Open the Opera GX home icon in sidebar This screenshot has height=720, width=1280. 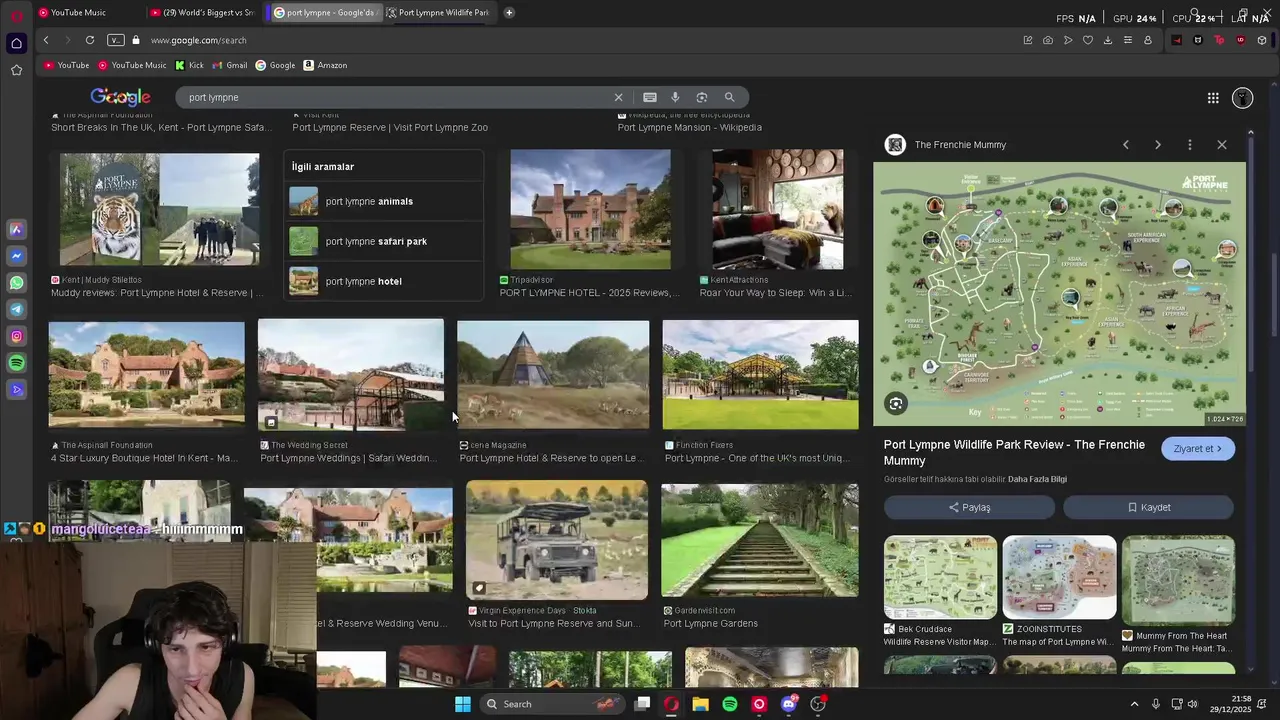16,43
